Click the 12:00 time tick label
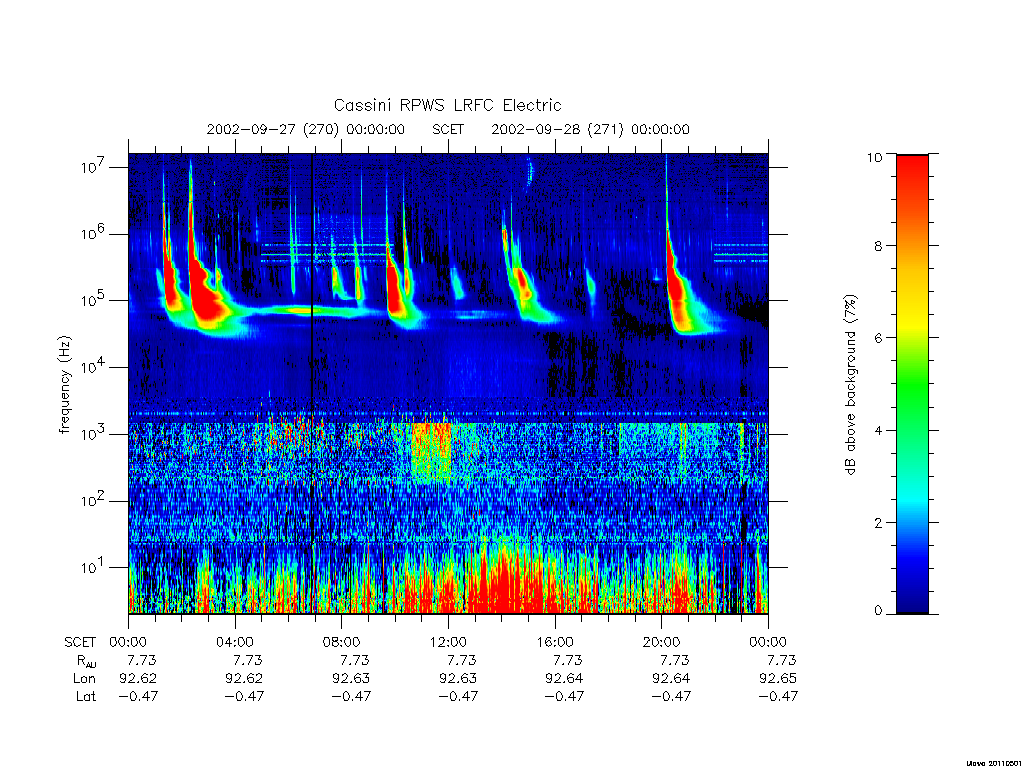This screenshot has height=768, width=1024. pos(448,642)
